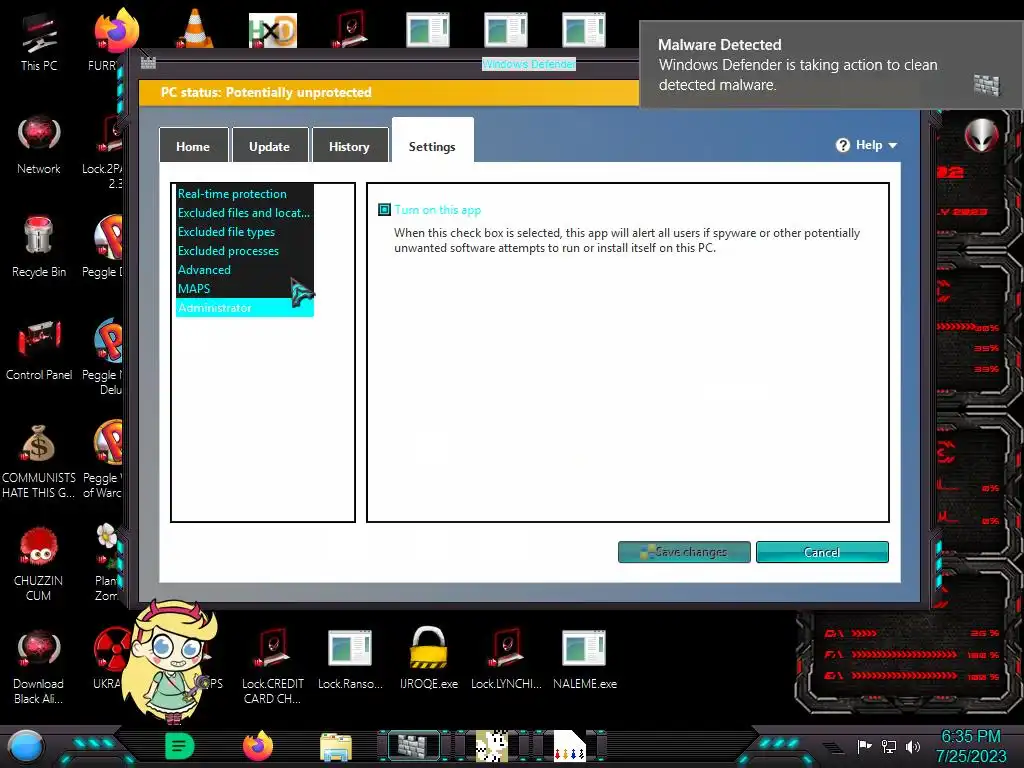Run the IJROQE.exe padlock icon

tap(428, 658)
